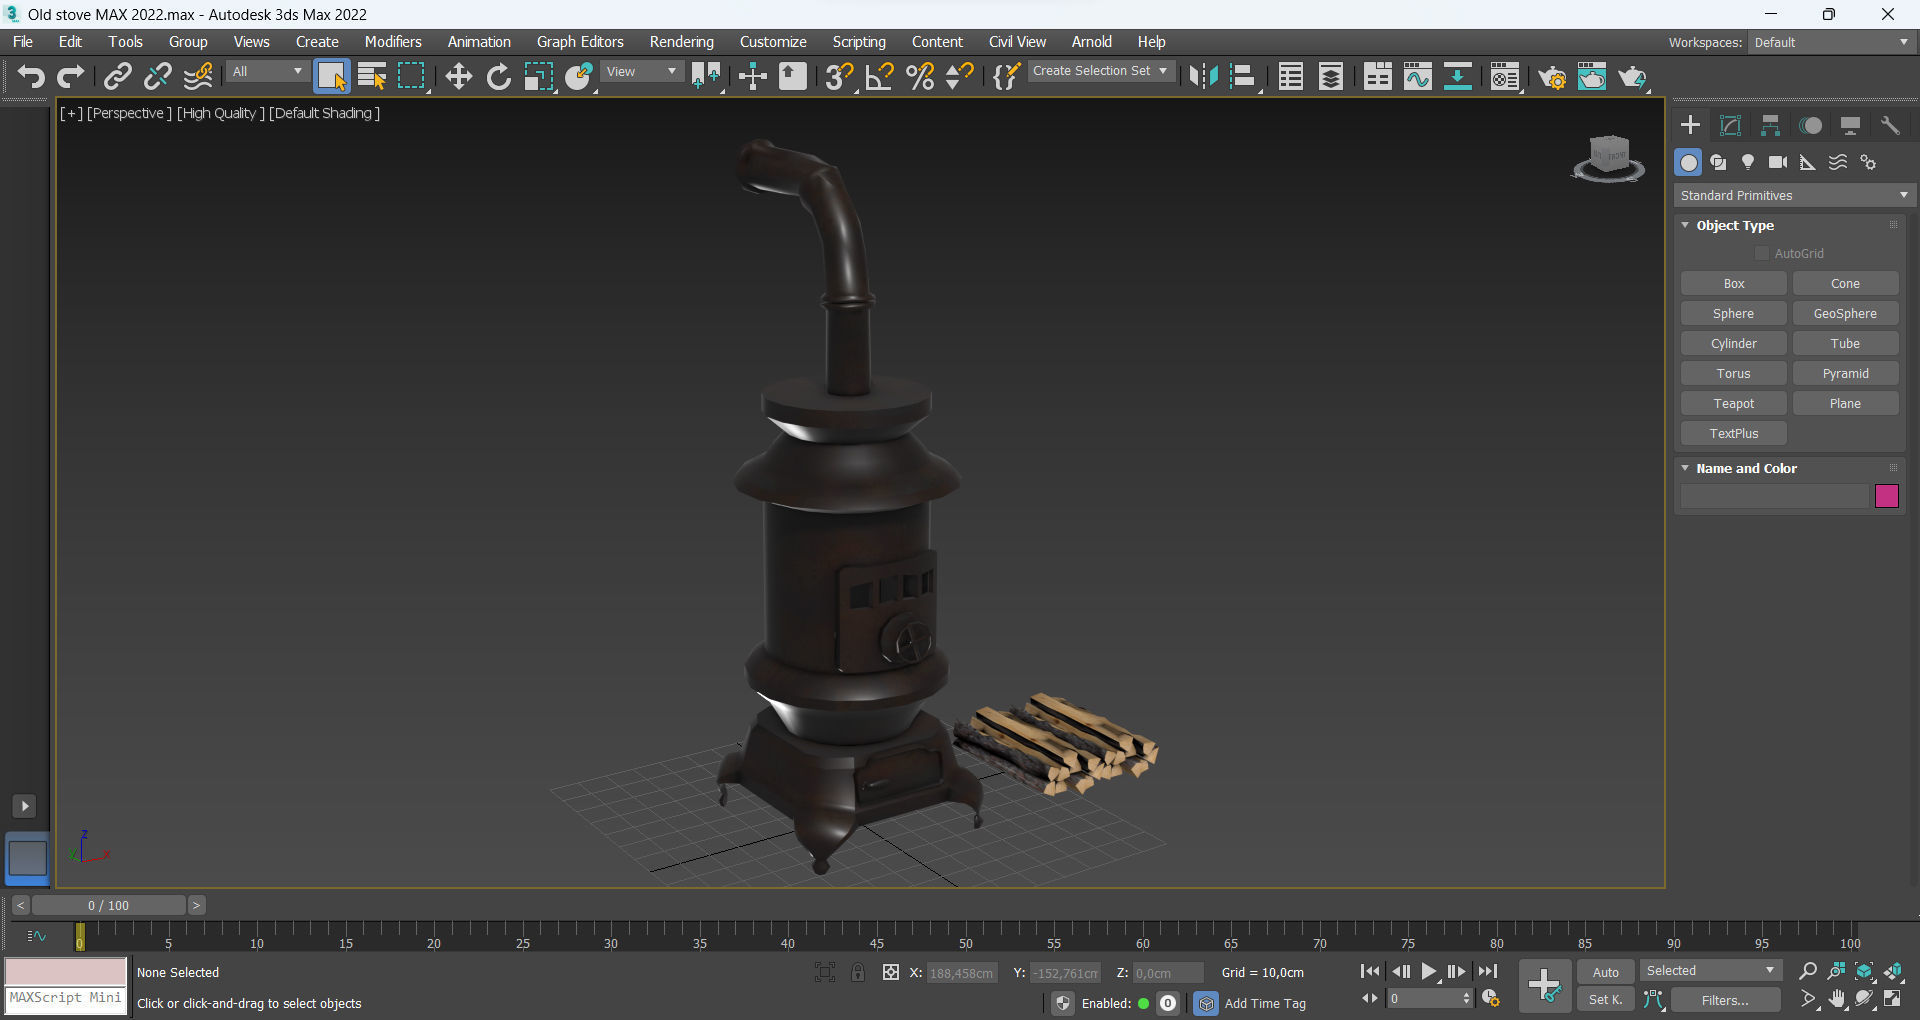Viewport: 1920px width, 1020px height.
Task: Select the Rotate tool
Action: (x=498, y=77)
